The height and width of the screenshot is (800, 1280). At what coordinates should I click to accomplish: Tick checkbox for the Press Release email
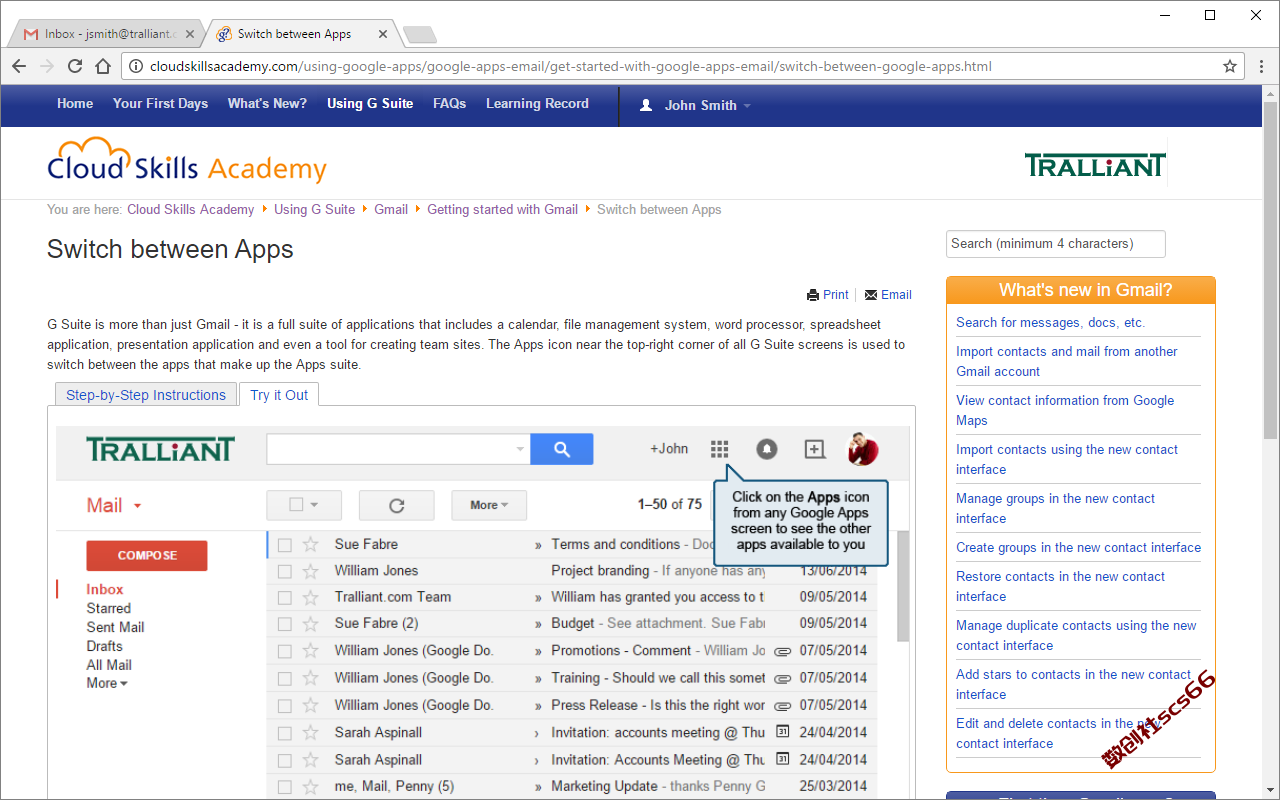coord(285,705)
